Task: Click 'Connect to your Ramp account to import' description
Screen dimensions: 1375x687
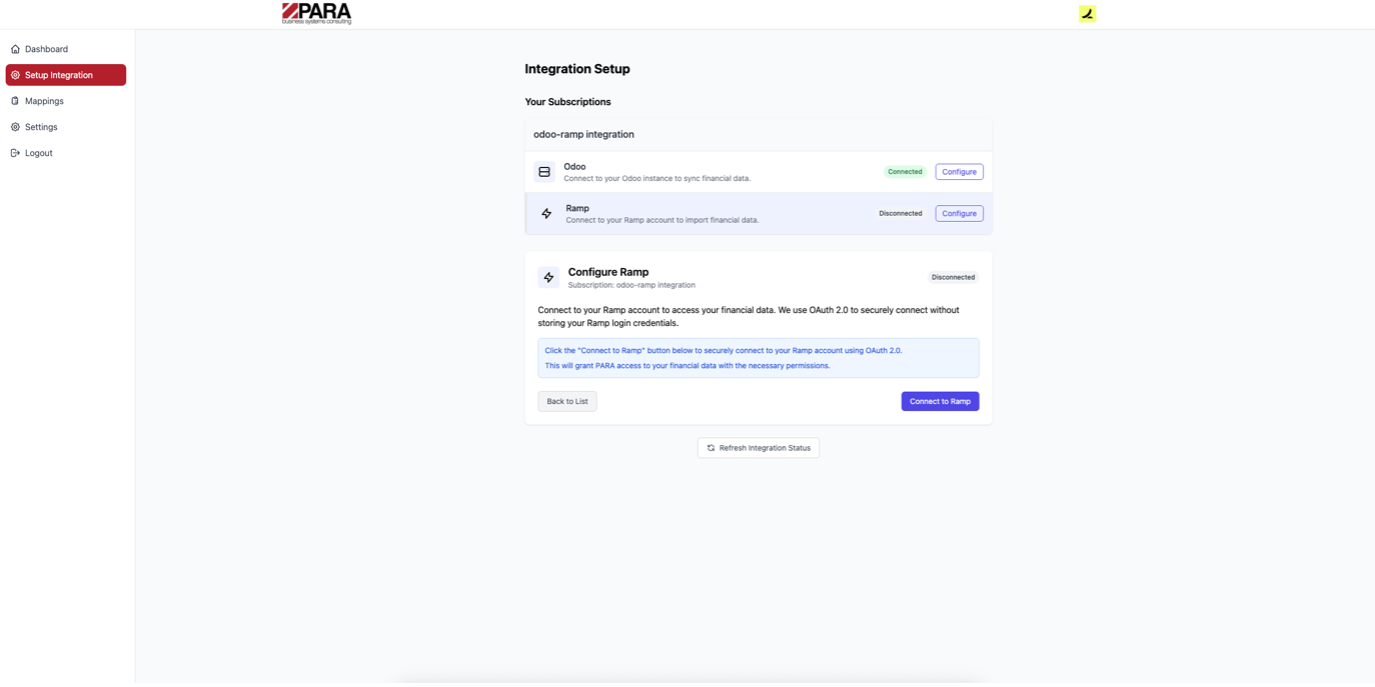Action: pos(662,220)
